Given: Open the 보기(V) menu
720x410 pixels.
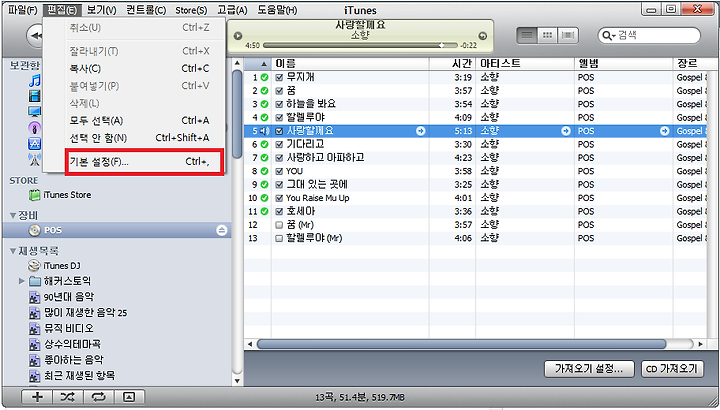Looking at the screenshot, I should tap(101, 10).
